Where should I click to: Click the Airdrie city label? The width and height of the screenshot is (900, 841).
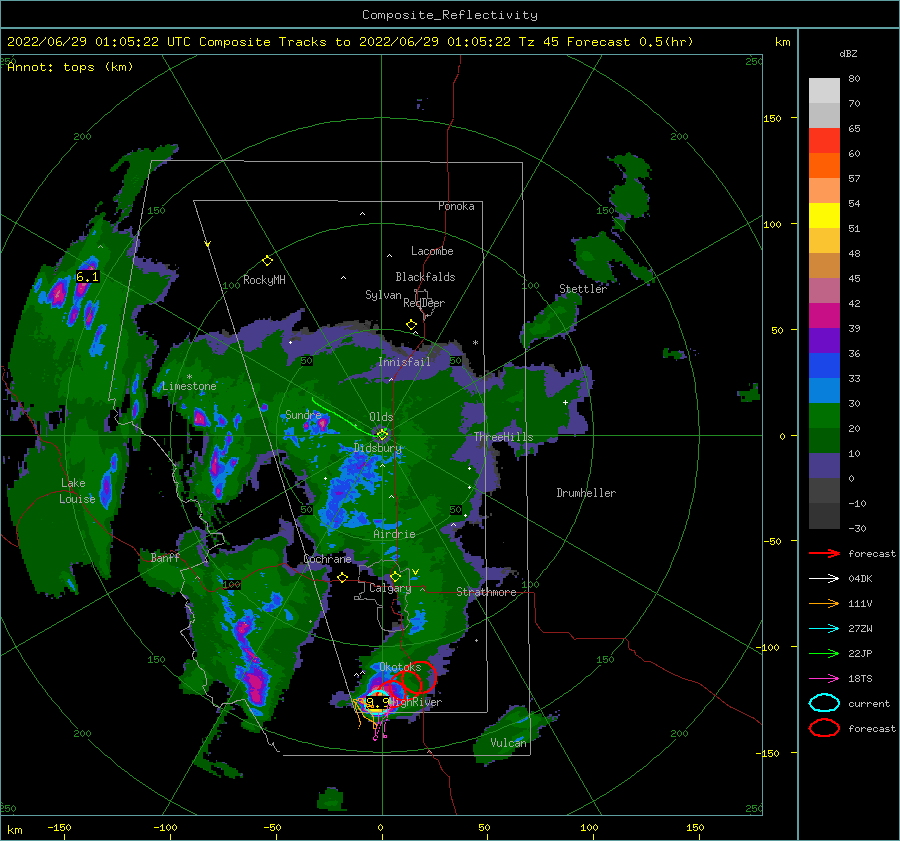[394, 534]
